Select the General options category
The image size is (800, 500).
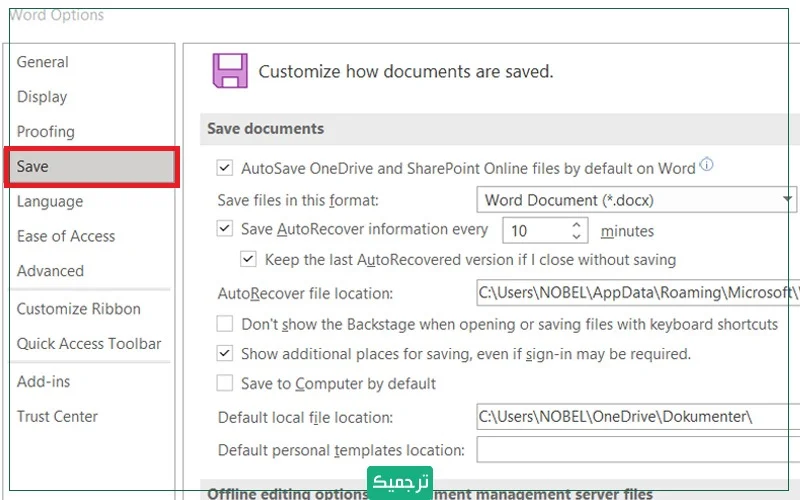[43, 62]
